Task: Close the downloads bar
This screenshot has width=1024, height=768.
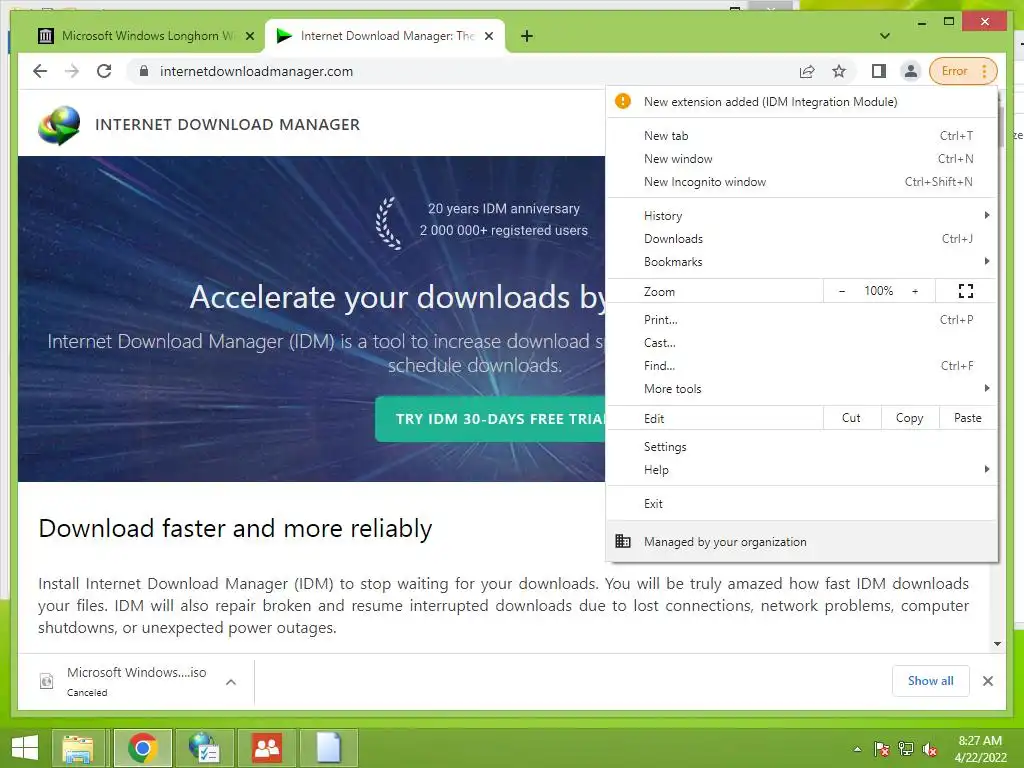Action: click(x=988, y=681)
